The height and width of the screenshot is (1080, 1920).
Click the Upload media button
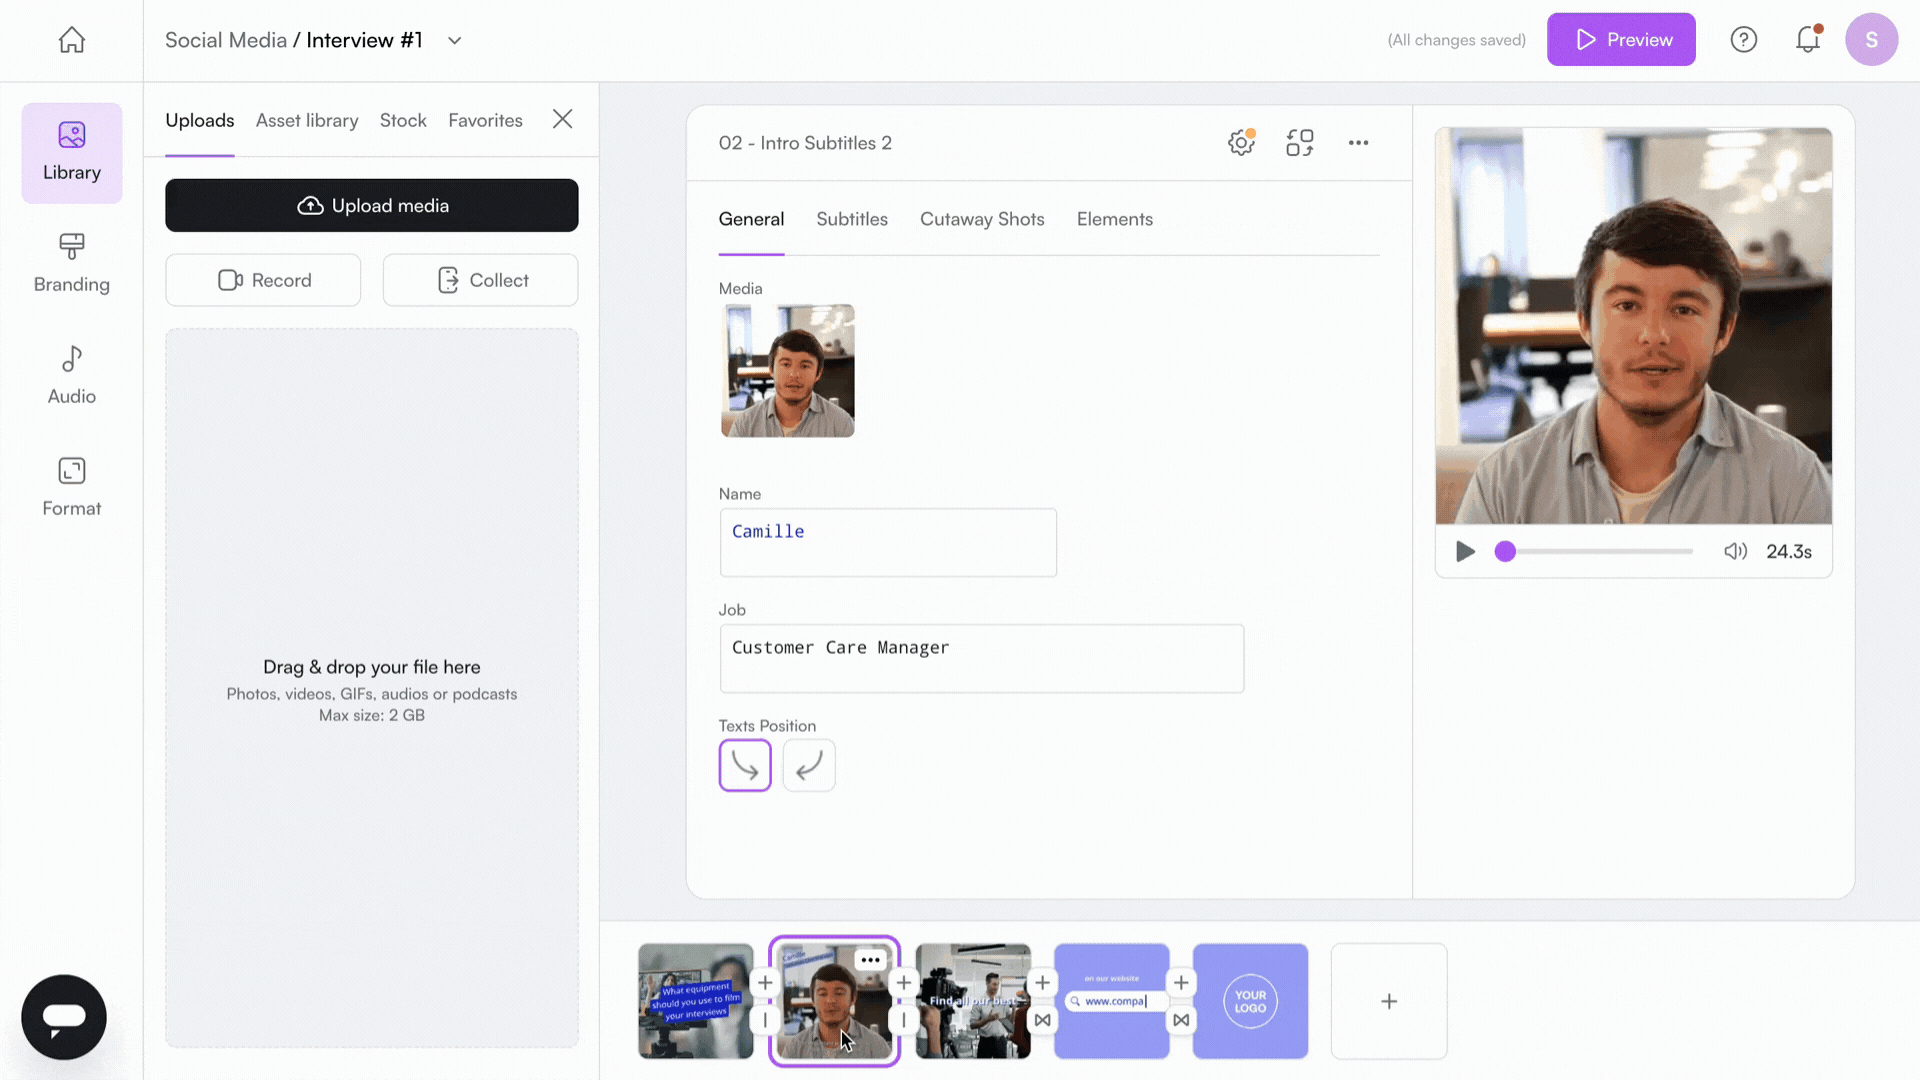tap(372, 206)
